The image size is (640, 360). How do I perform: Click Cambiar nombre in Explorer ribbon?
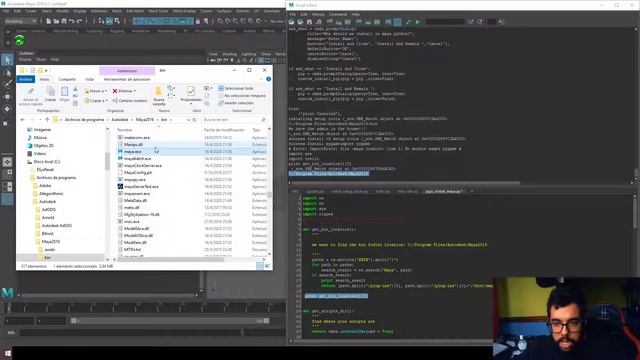point(129,100)
